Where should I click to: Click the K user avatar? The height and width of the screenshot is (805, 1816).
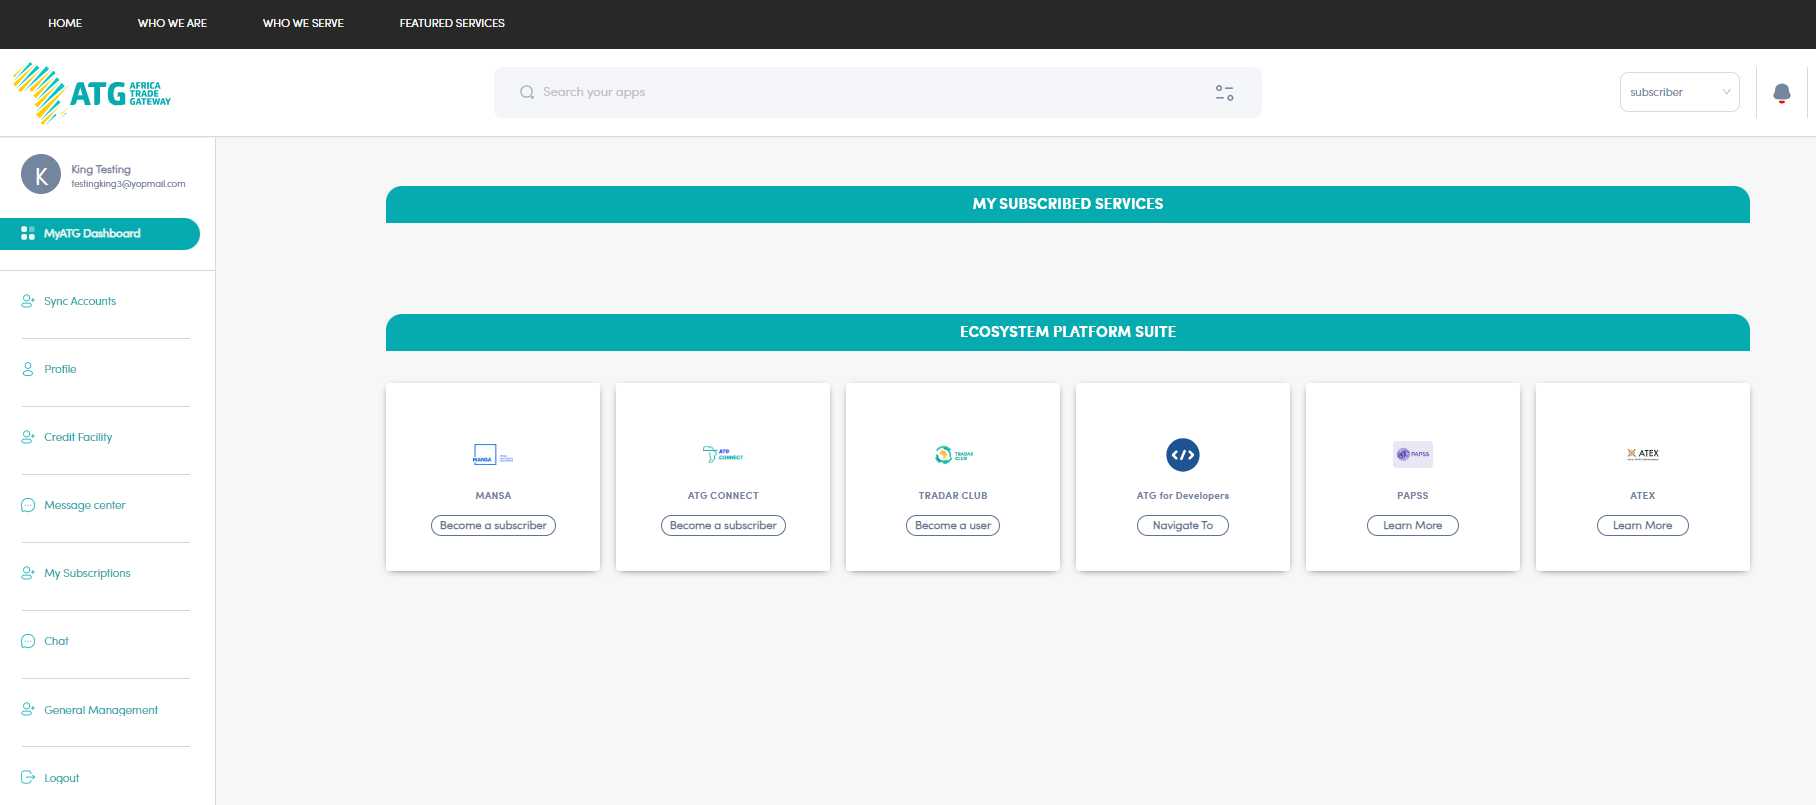tap(41, 174)
